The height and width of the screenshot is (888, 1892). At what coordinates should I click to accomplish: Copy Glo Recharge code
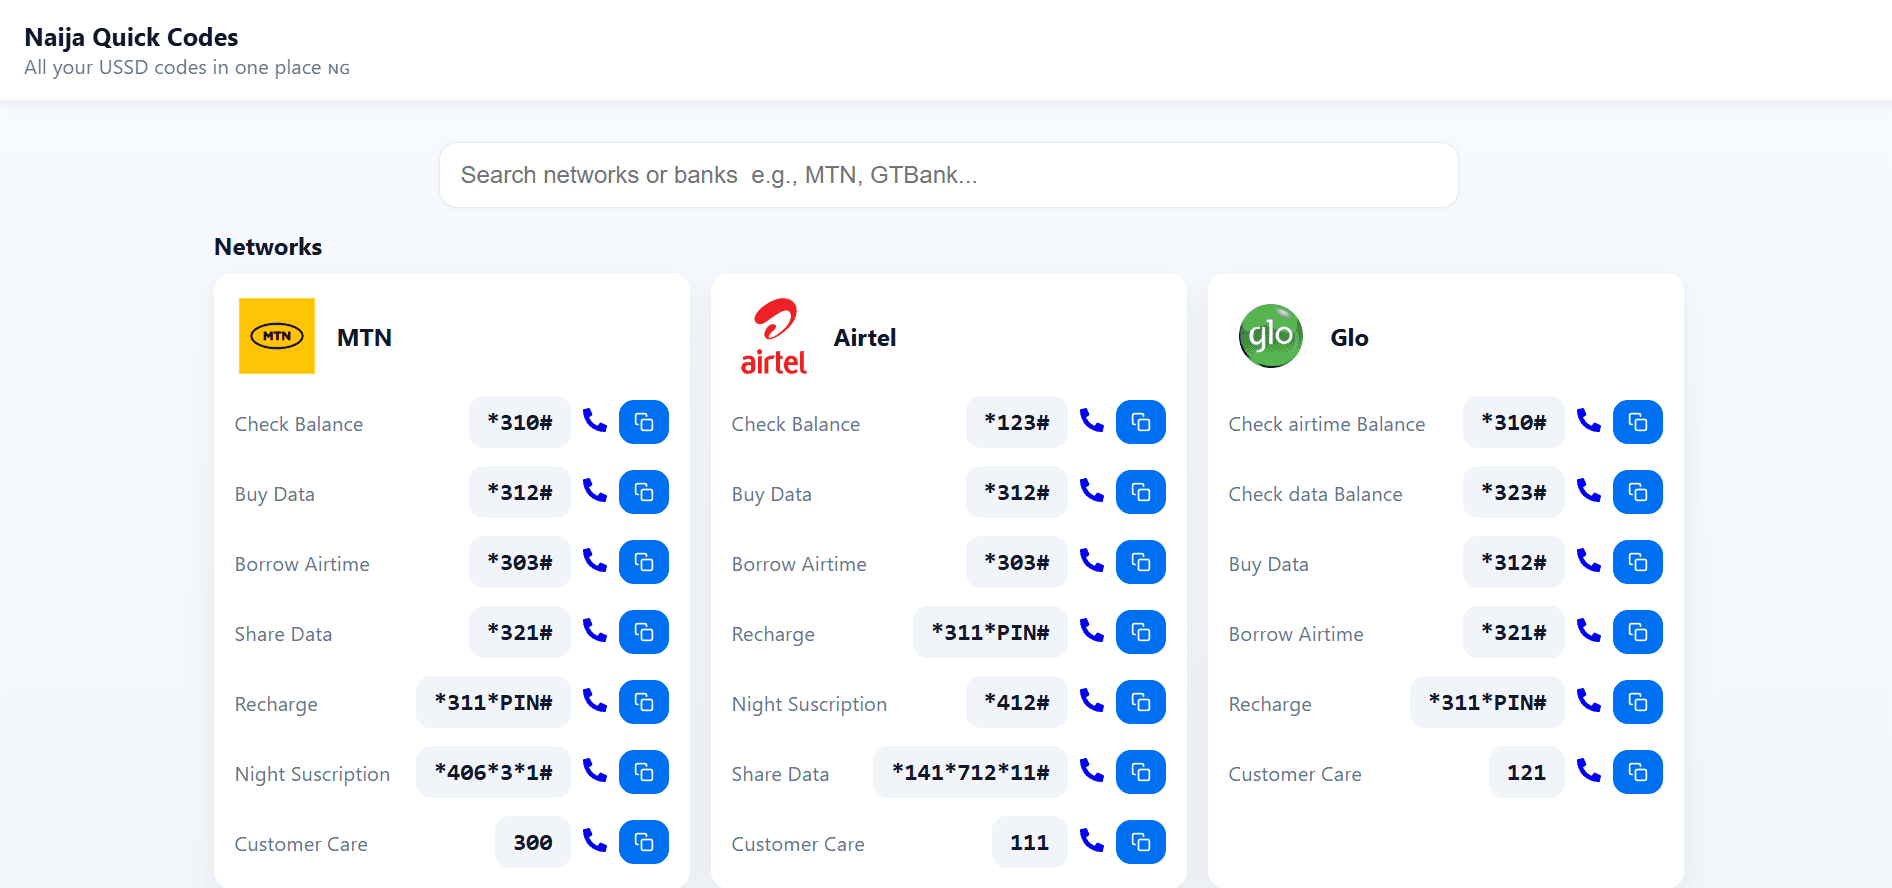tap(1638, 702)
